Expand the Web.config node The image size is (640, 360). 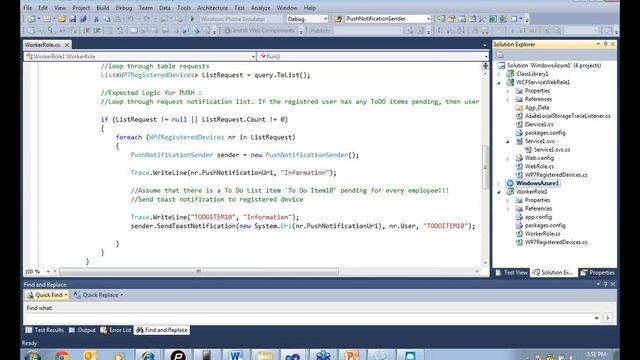[x=508, y=158]
